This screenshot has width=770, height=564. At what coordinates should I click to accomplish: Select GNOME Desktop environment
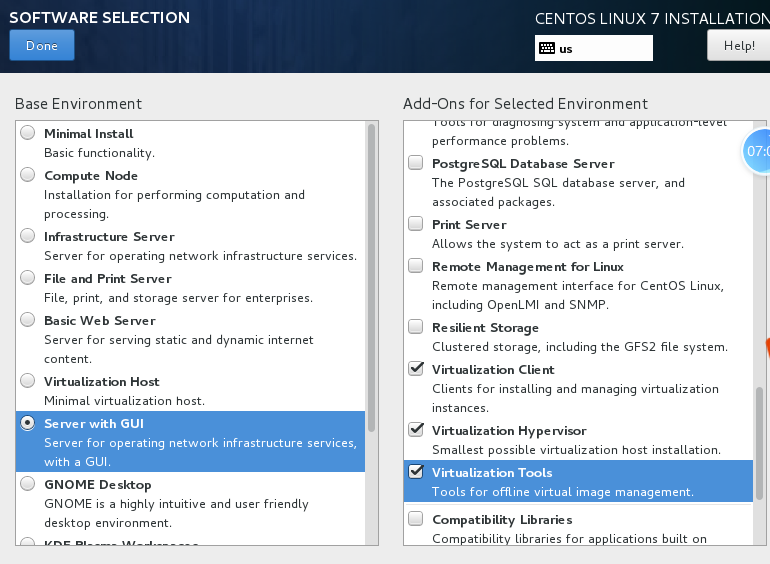(27, 484)
